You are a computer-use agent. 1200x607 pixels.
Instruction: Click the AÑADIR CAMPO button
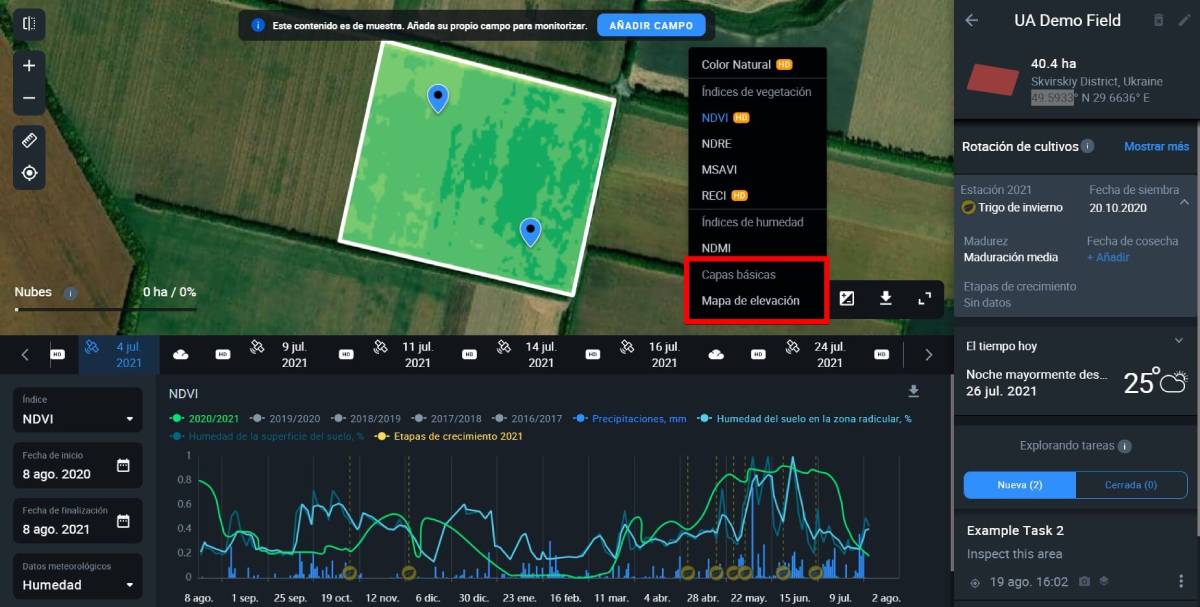(x=651, y=25)
